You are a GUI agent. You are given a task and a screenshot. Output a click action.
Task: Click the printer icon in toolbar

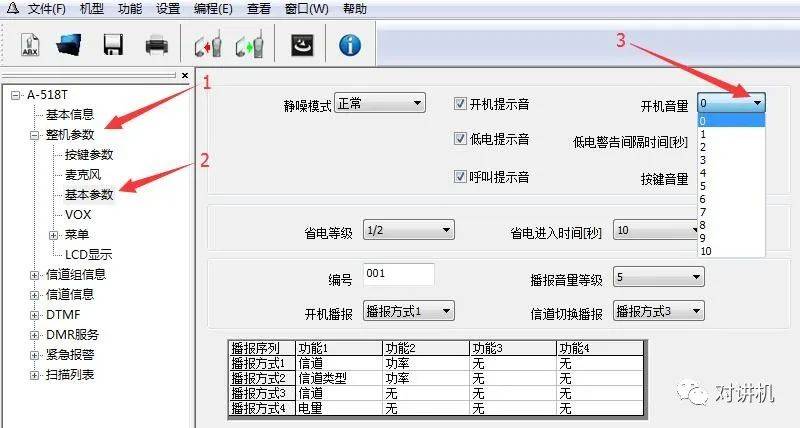156,45
